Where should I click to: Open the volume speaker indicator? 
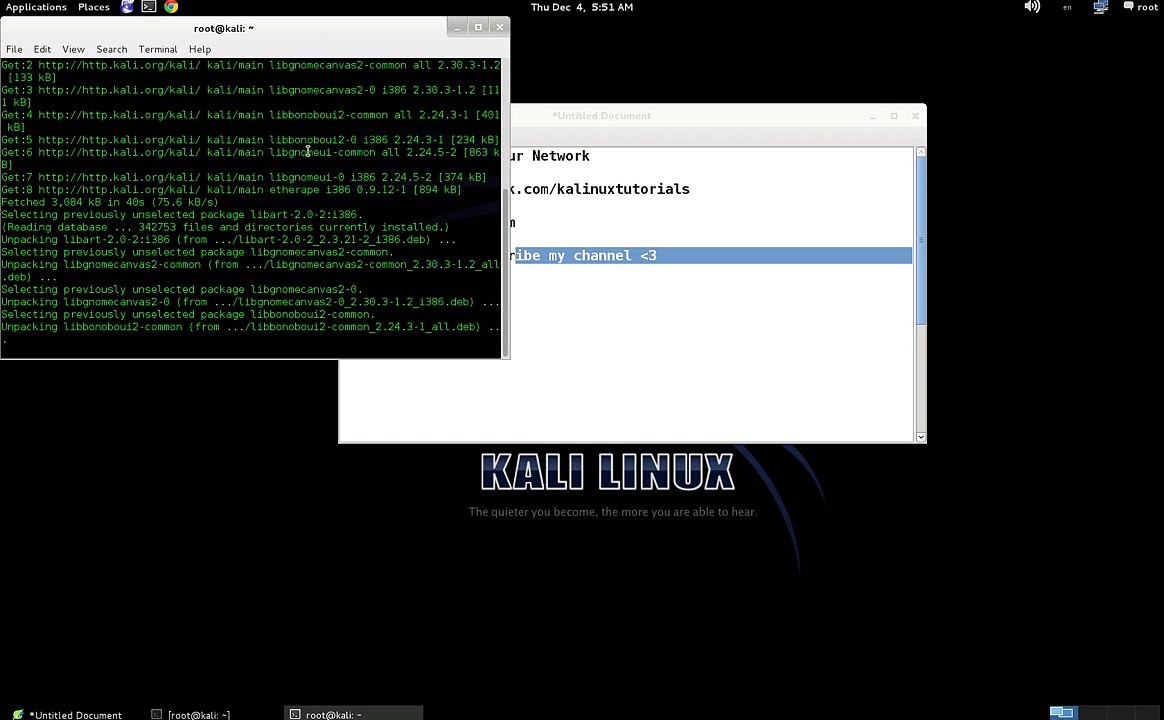[1032, 7]
